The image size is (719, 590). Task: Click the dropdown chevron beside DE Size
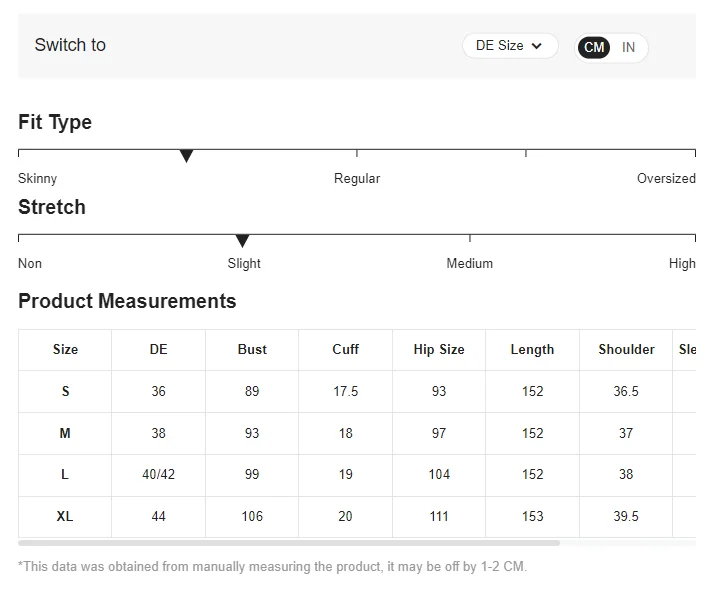click(537, 46)
